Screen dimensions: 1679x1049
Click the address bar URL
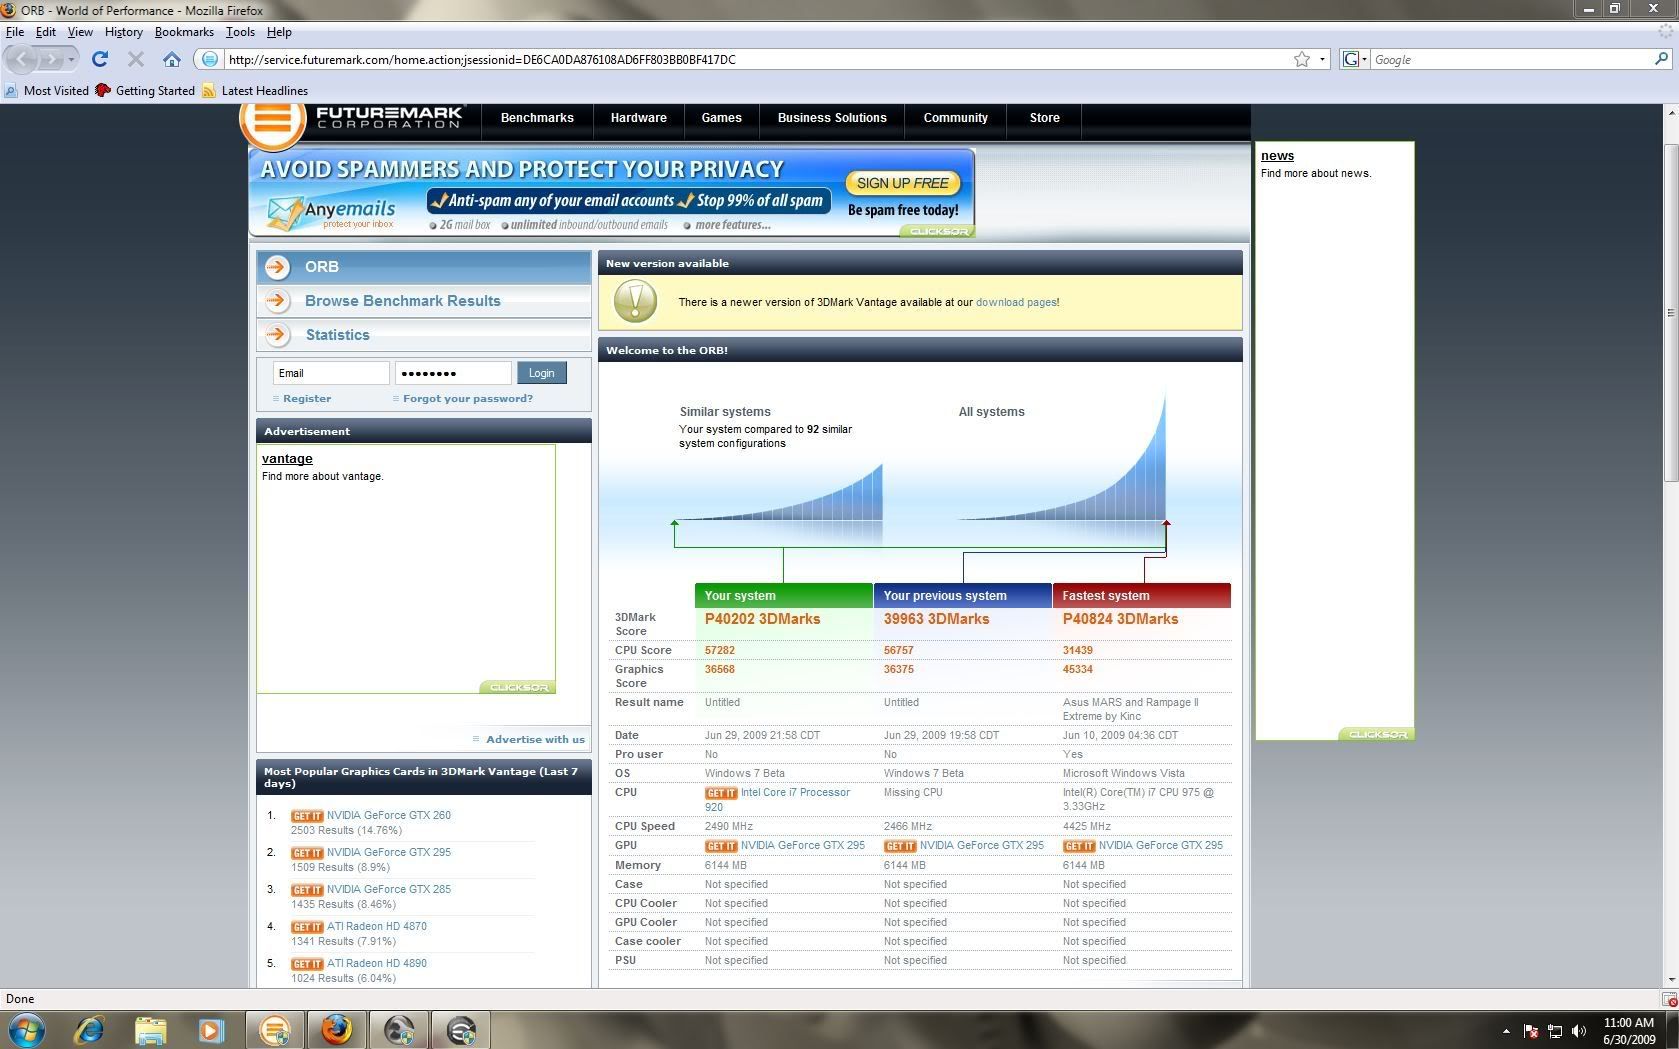point(482,59)
